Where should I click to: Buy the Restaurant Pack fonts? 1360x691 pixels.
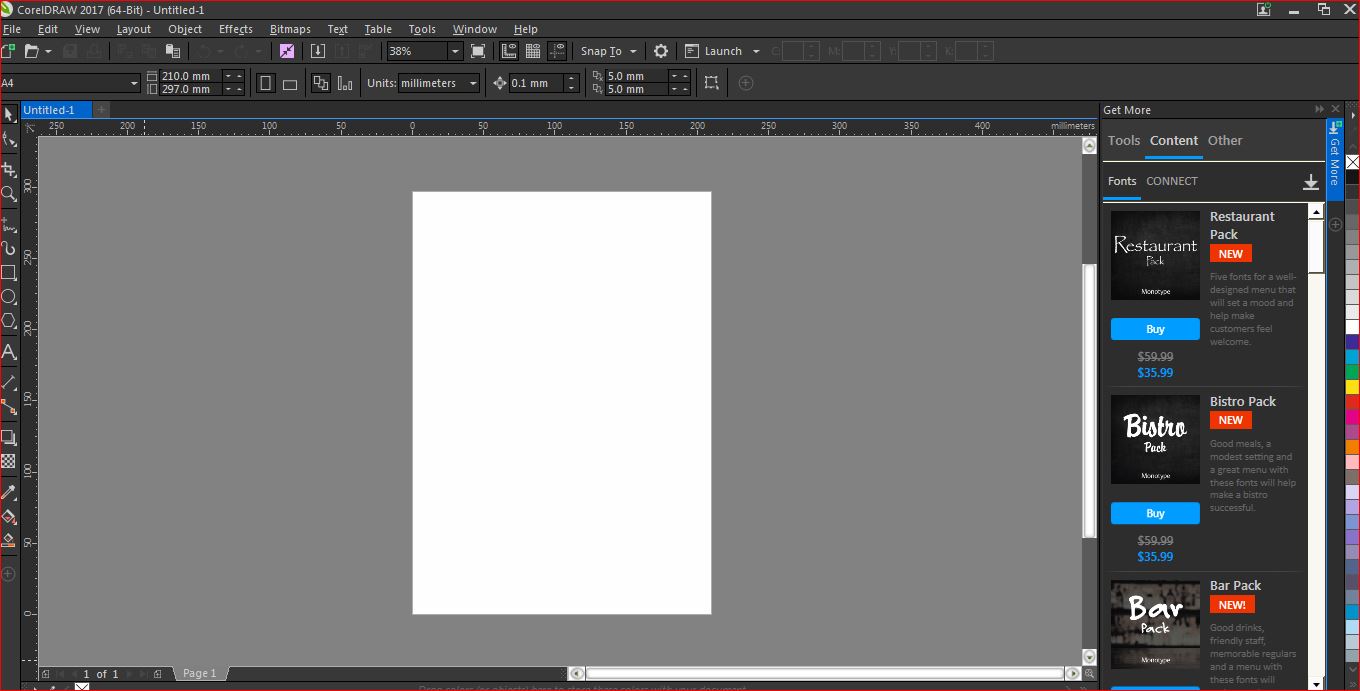(x=1155, y=329)
